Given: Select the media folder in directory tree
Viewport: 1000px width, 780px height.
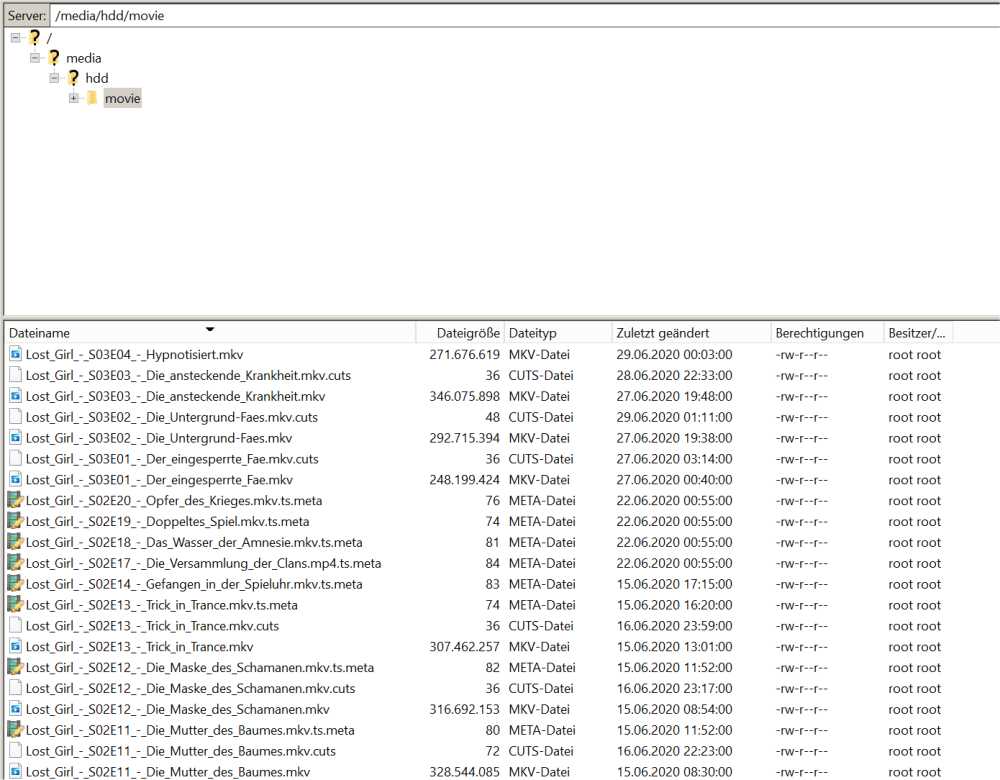Looking at the screenshot, I should pos(83,58).
